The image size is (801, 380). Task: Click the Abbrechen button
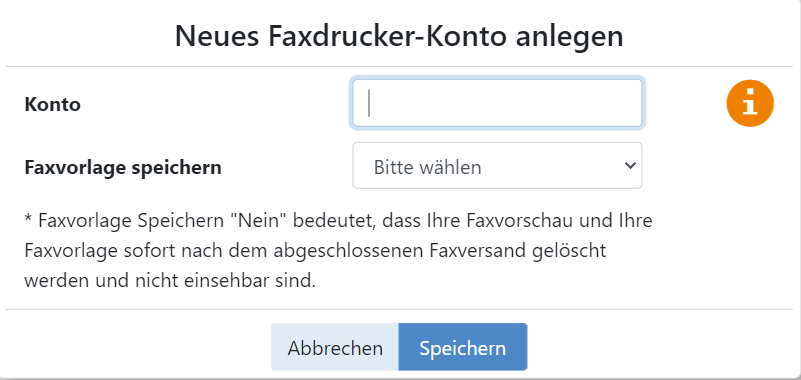click(335, 347)
